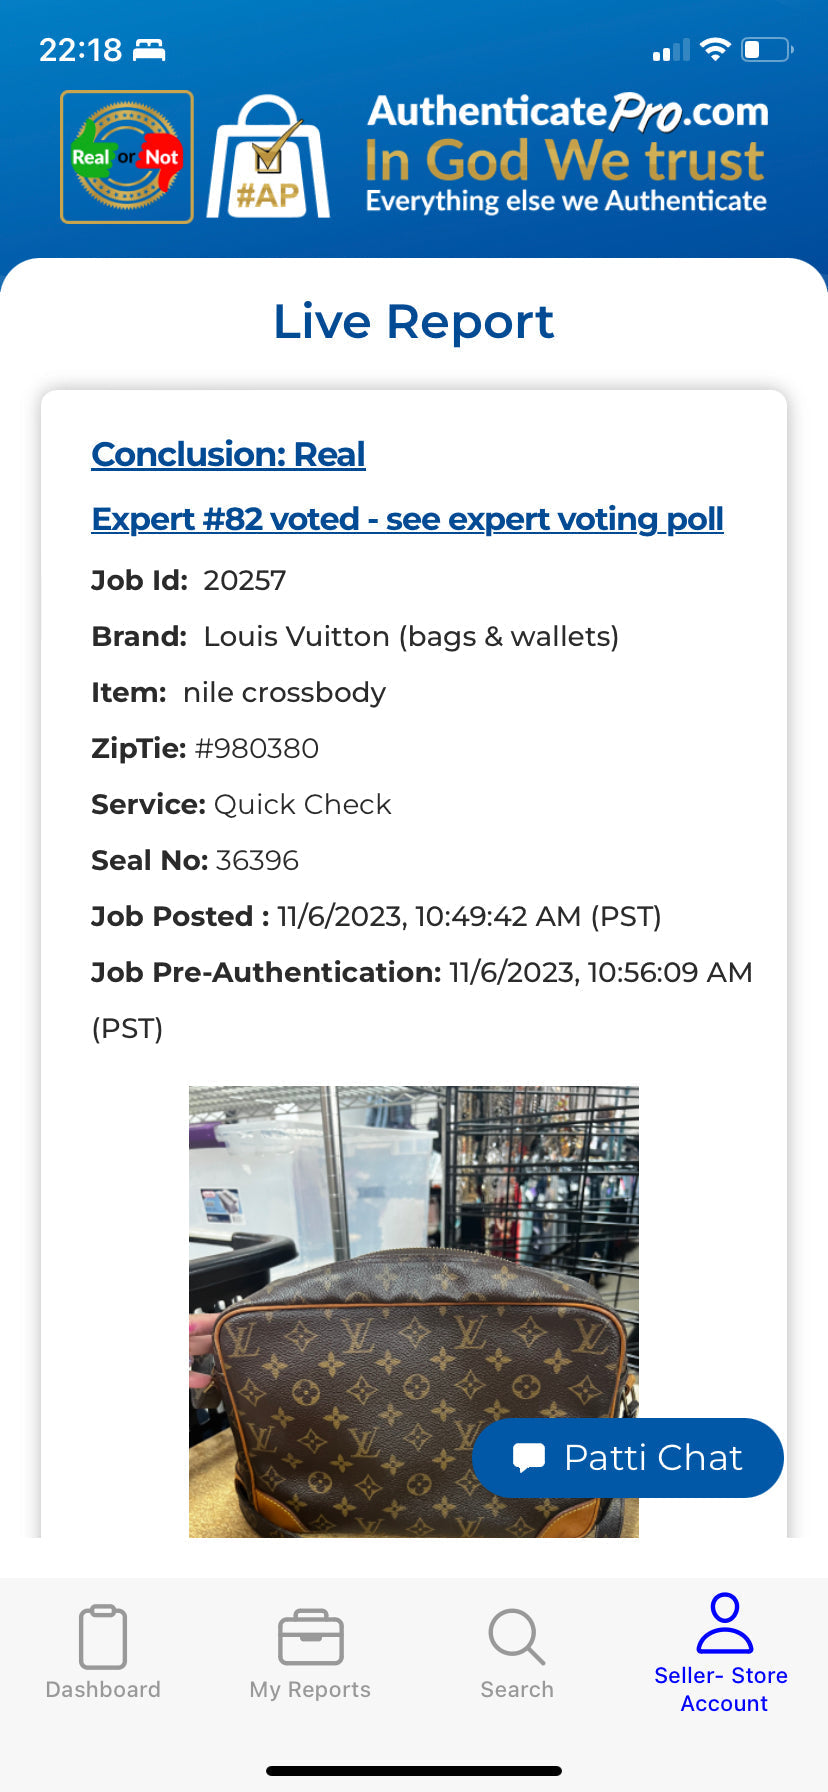Viewport: 828px width, 1792px height.
Task: Select the Seller- Store Account tab label
Action: coord(721,1689)
